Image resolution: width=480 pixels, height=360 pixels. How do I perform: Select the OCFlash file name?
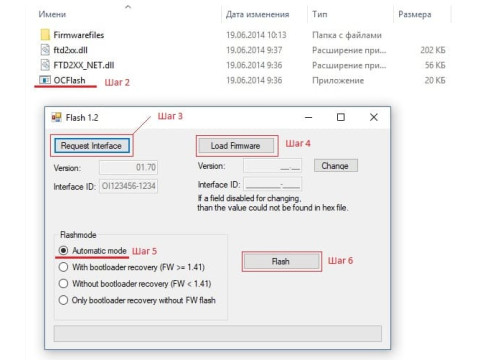click(x=69, y=80)
